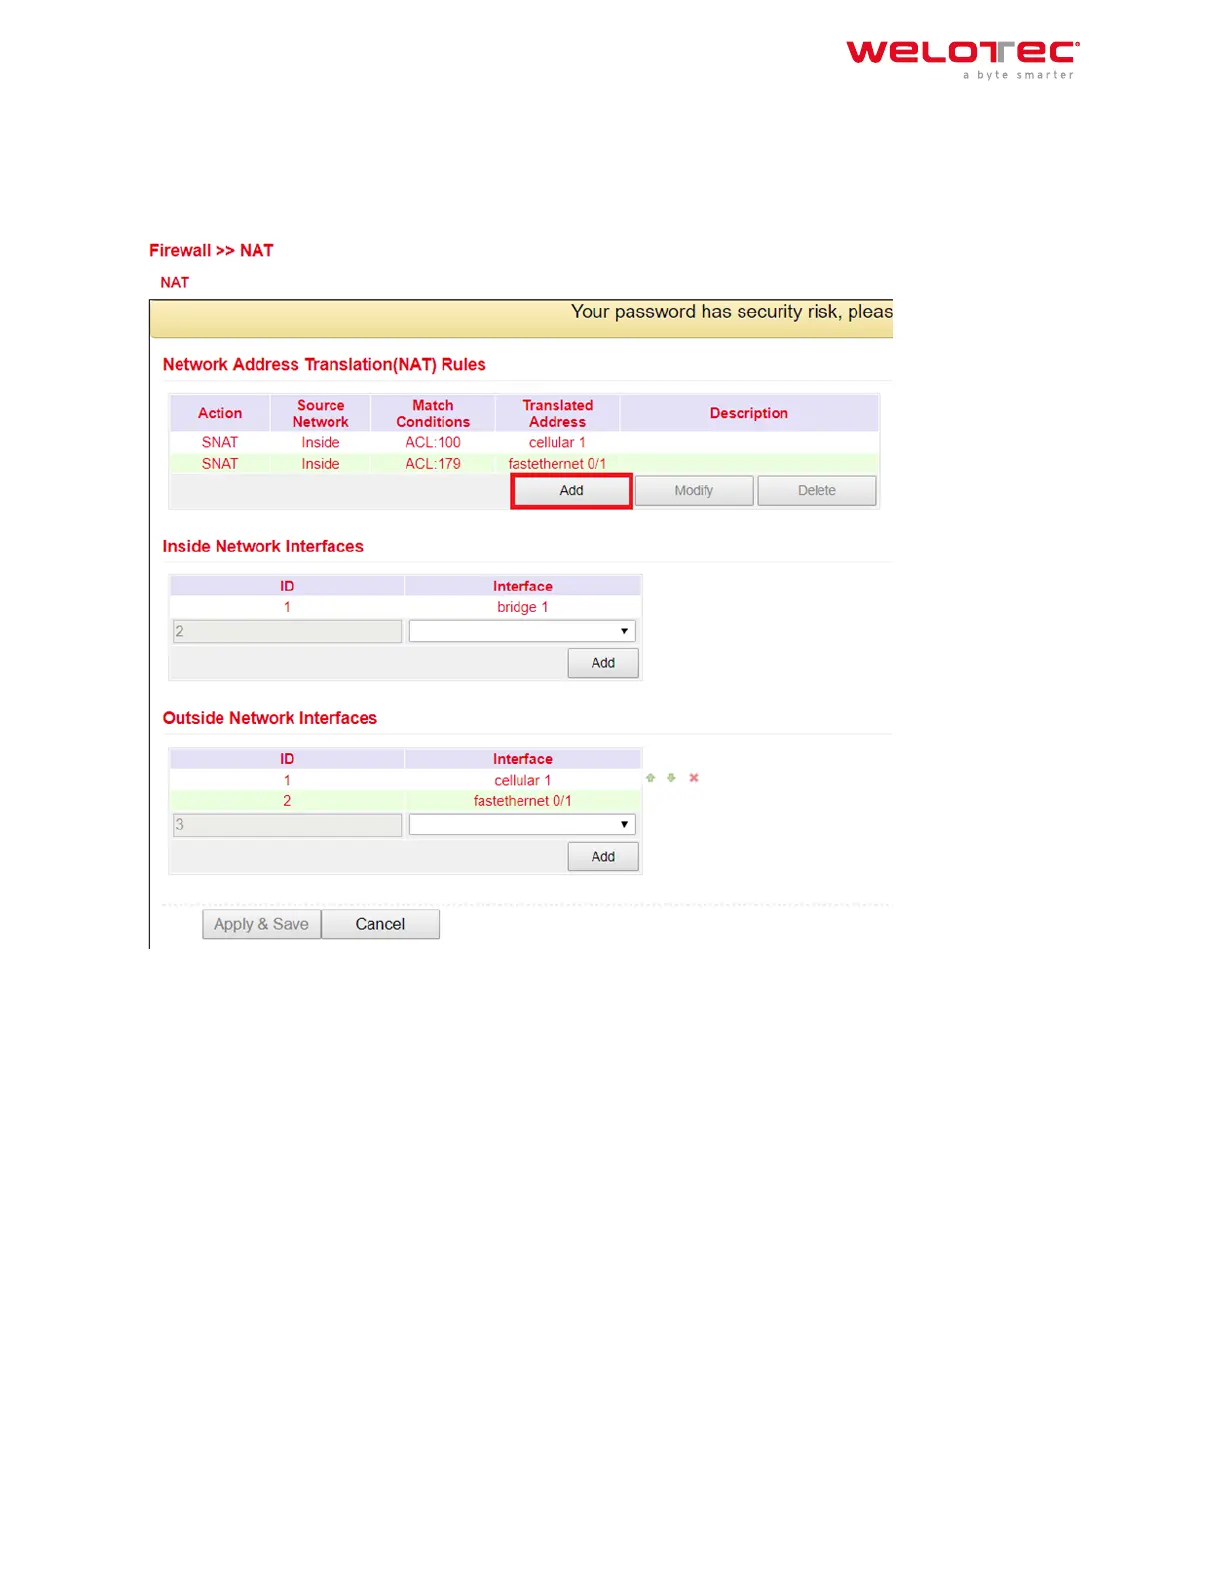Select cellular 1 row in Outside Network Interfaces
The width and height of the screenshot is (1224, 1584).
point(405,780)
